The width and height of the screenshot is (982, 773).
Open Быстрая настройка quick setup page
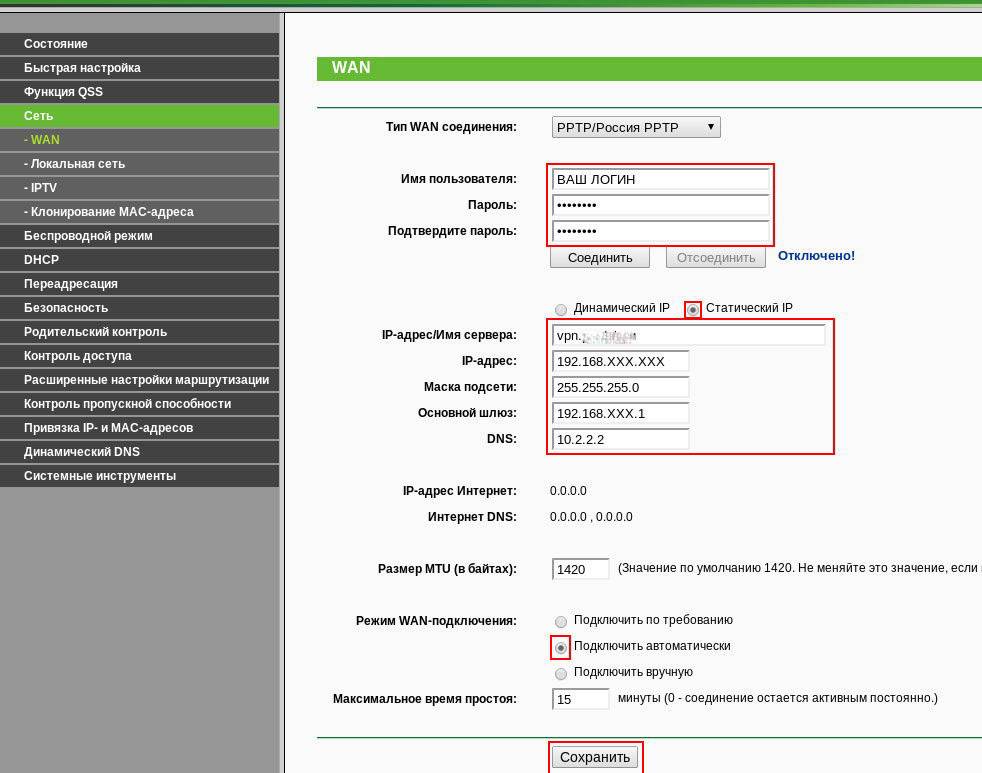click(x=139, y=68)
